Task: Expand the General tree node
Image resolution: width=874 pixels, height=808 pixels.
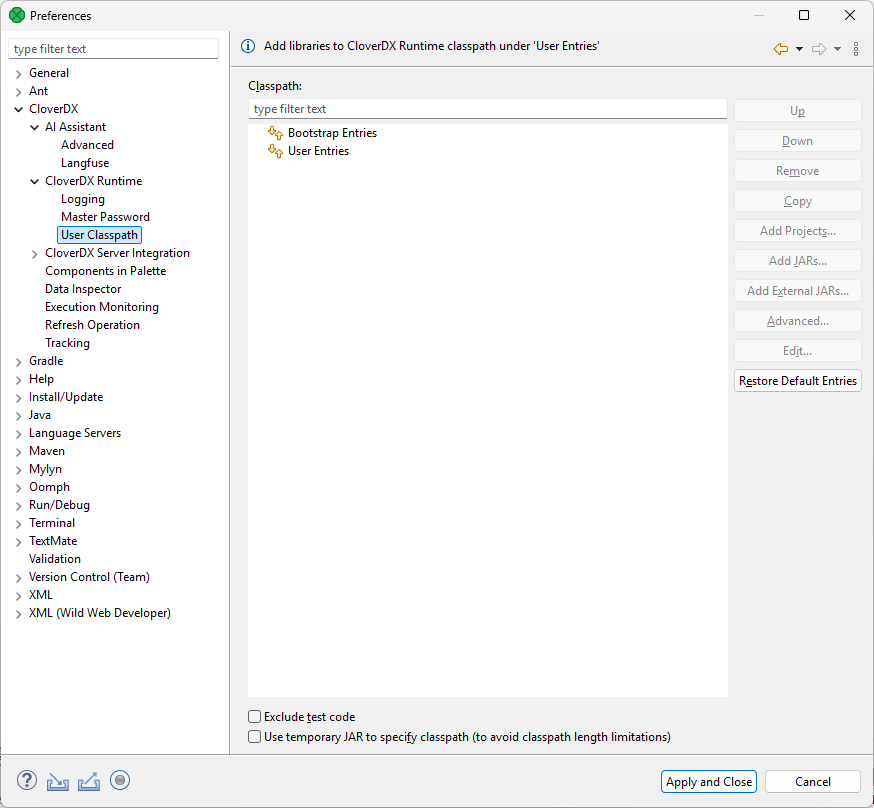Action: pos(18,74)
